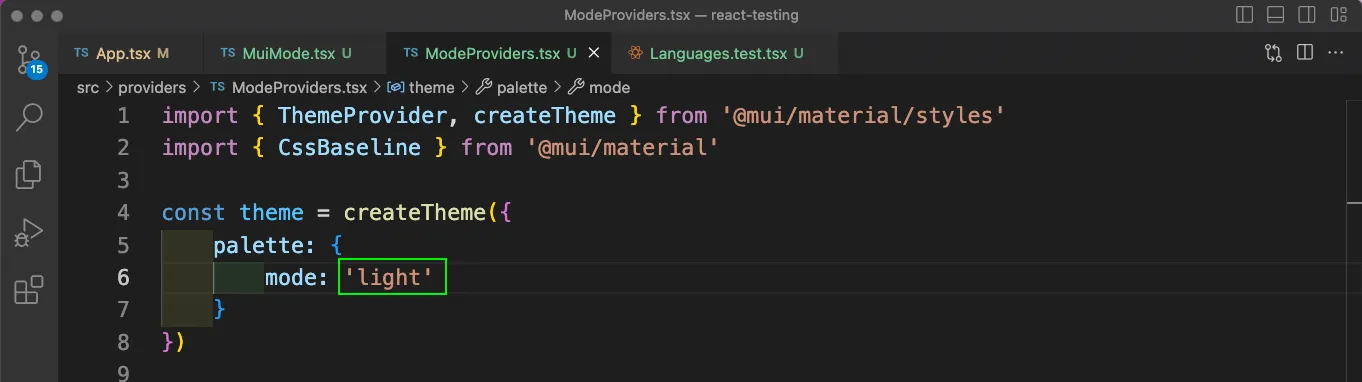Open the Search view in activity bar
Viewport: 1362px width, 382px height.
(x=29, y=116)
